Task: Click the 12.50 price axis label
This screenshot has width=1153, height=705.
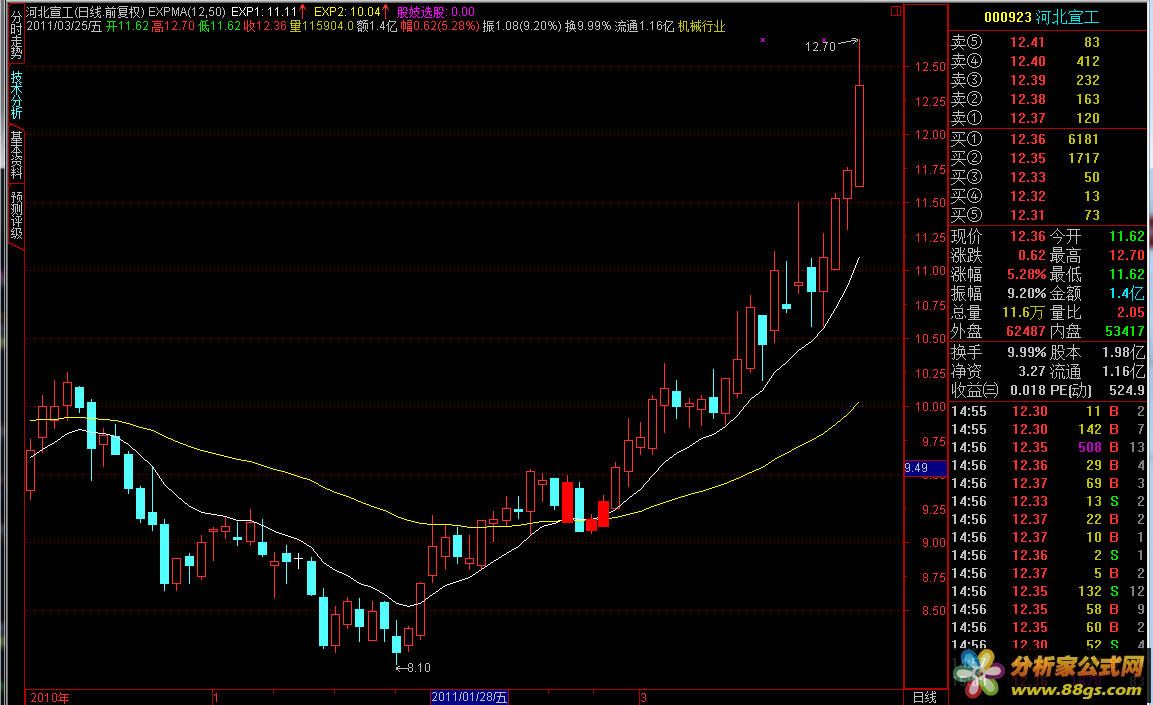Action: coord(929,67)
